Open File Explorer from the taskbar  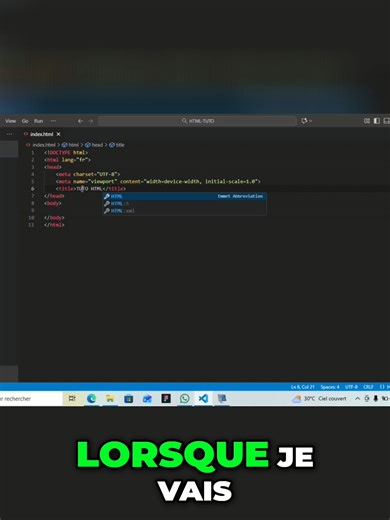point(110,398)
